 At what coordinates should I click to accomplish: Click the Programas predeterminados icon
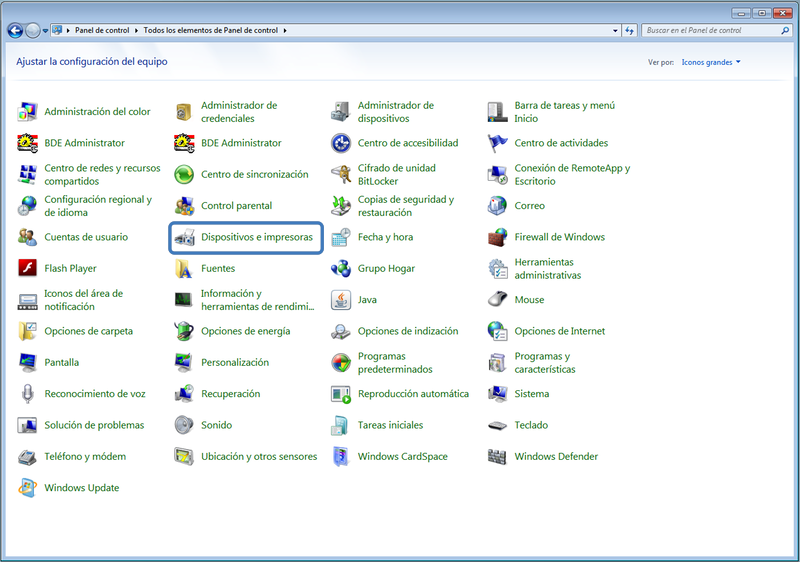pos(340,363)
